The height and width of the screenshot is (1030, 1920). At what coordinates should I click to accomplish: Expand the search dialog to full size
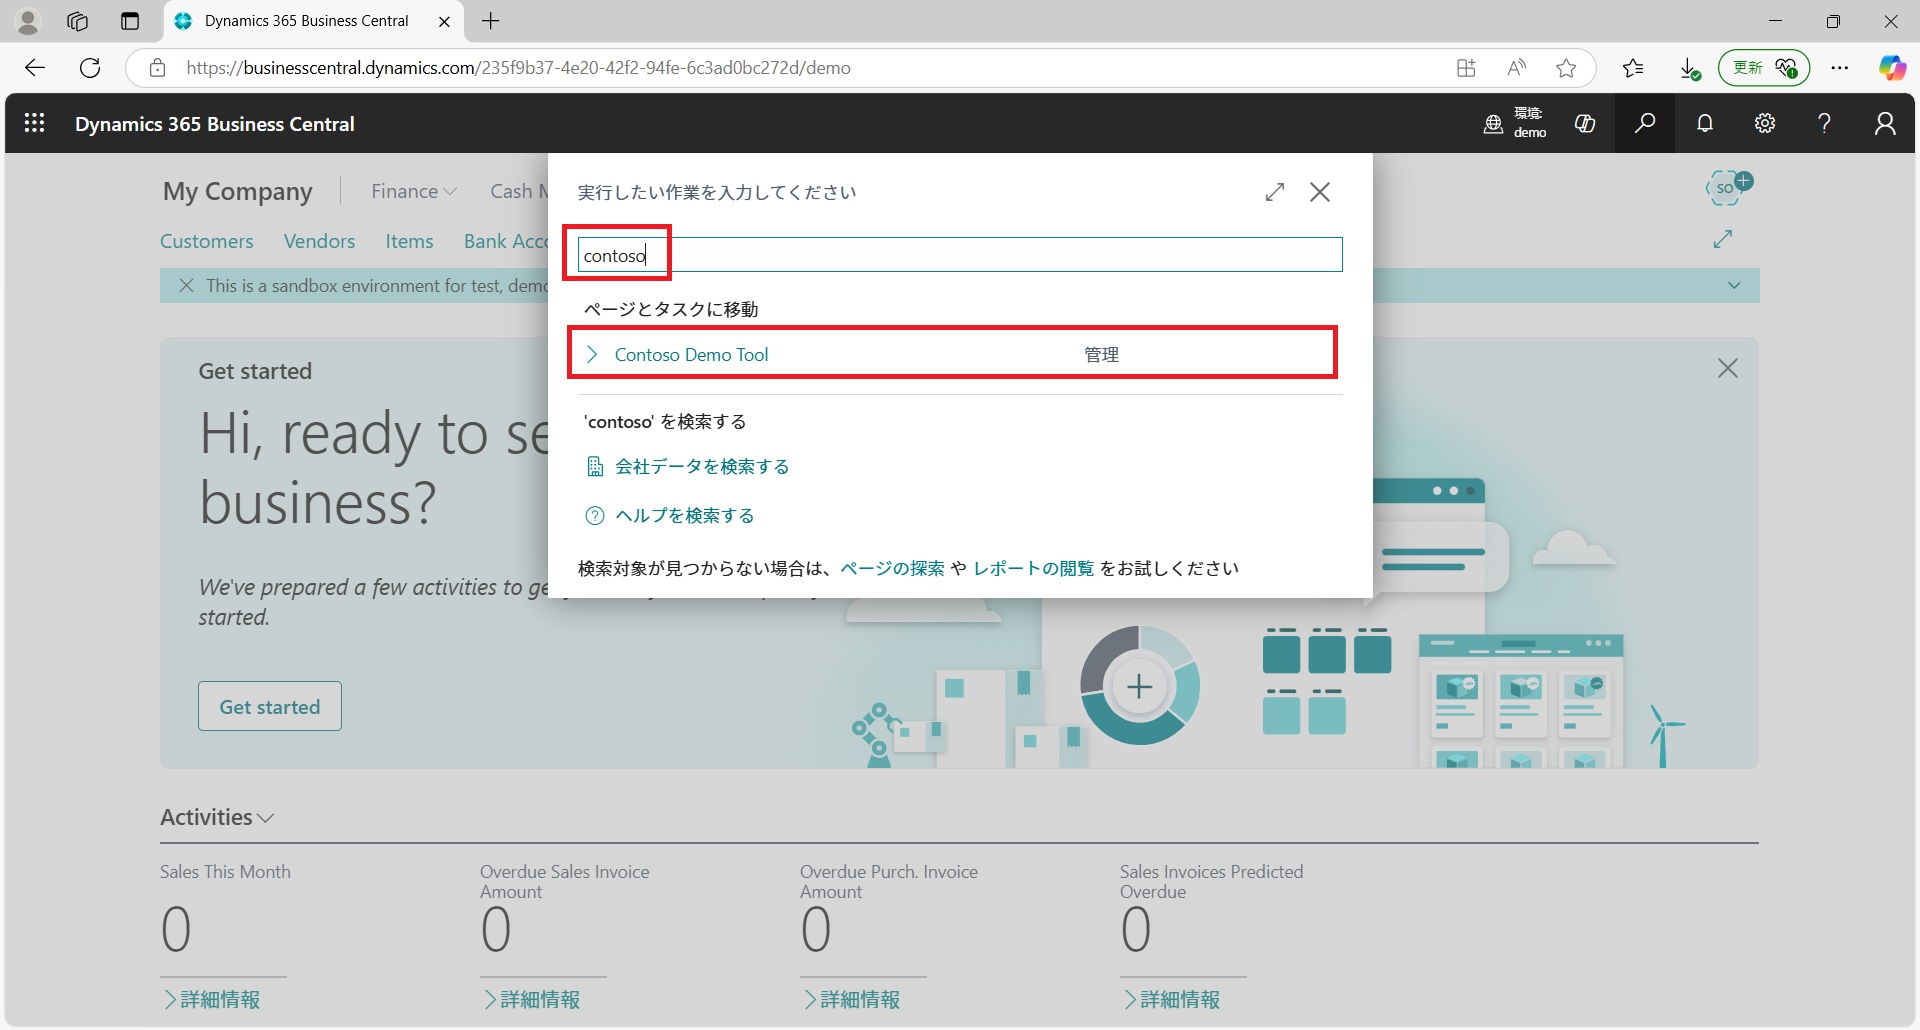click(x=1274, y=192)
